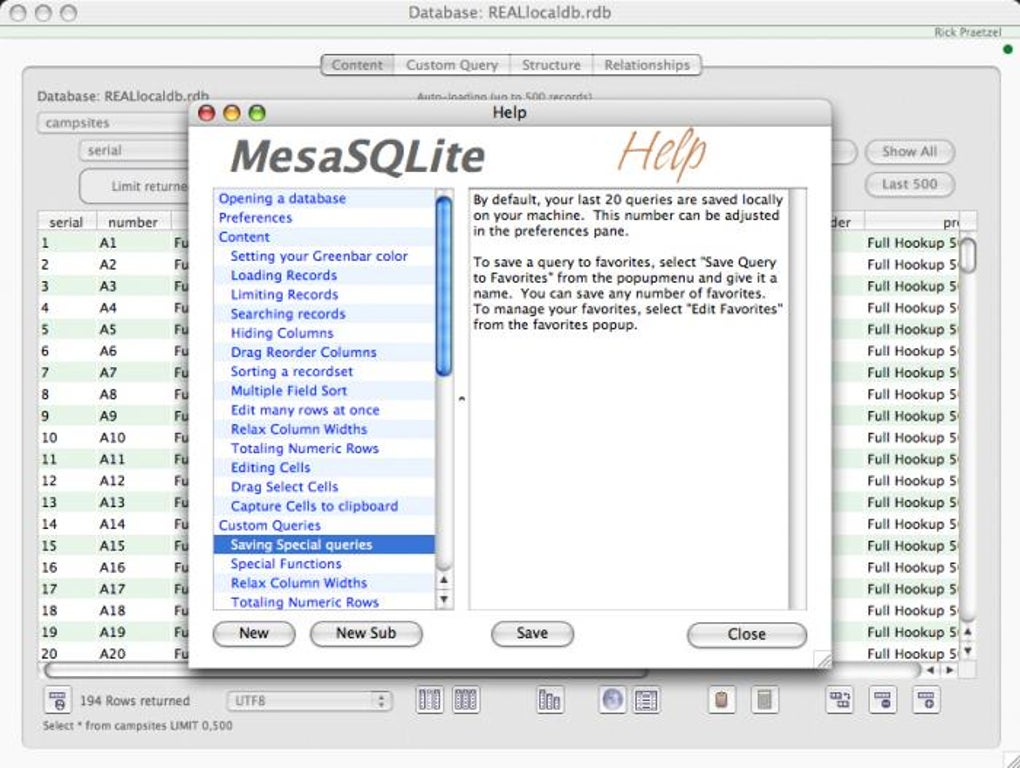Click the table horizontal scroll right arrow
The width and height of the screenshot is (1020, 768).
[x=950, y=670]
